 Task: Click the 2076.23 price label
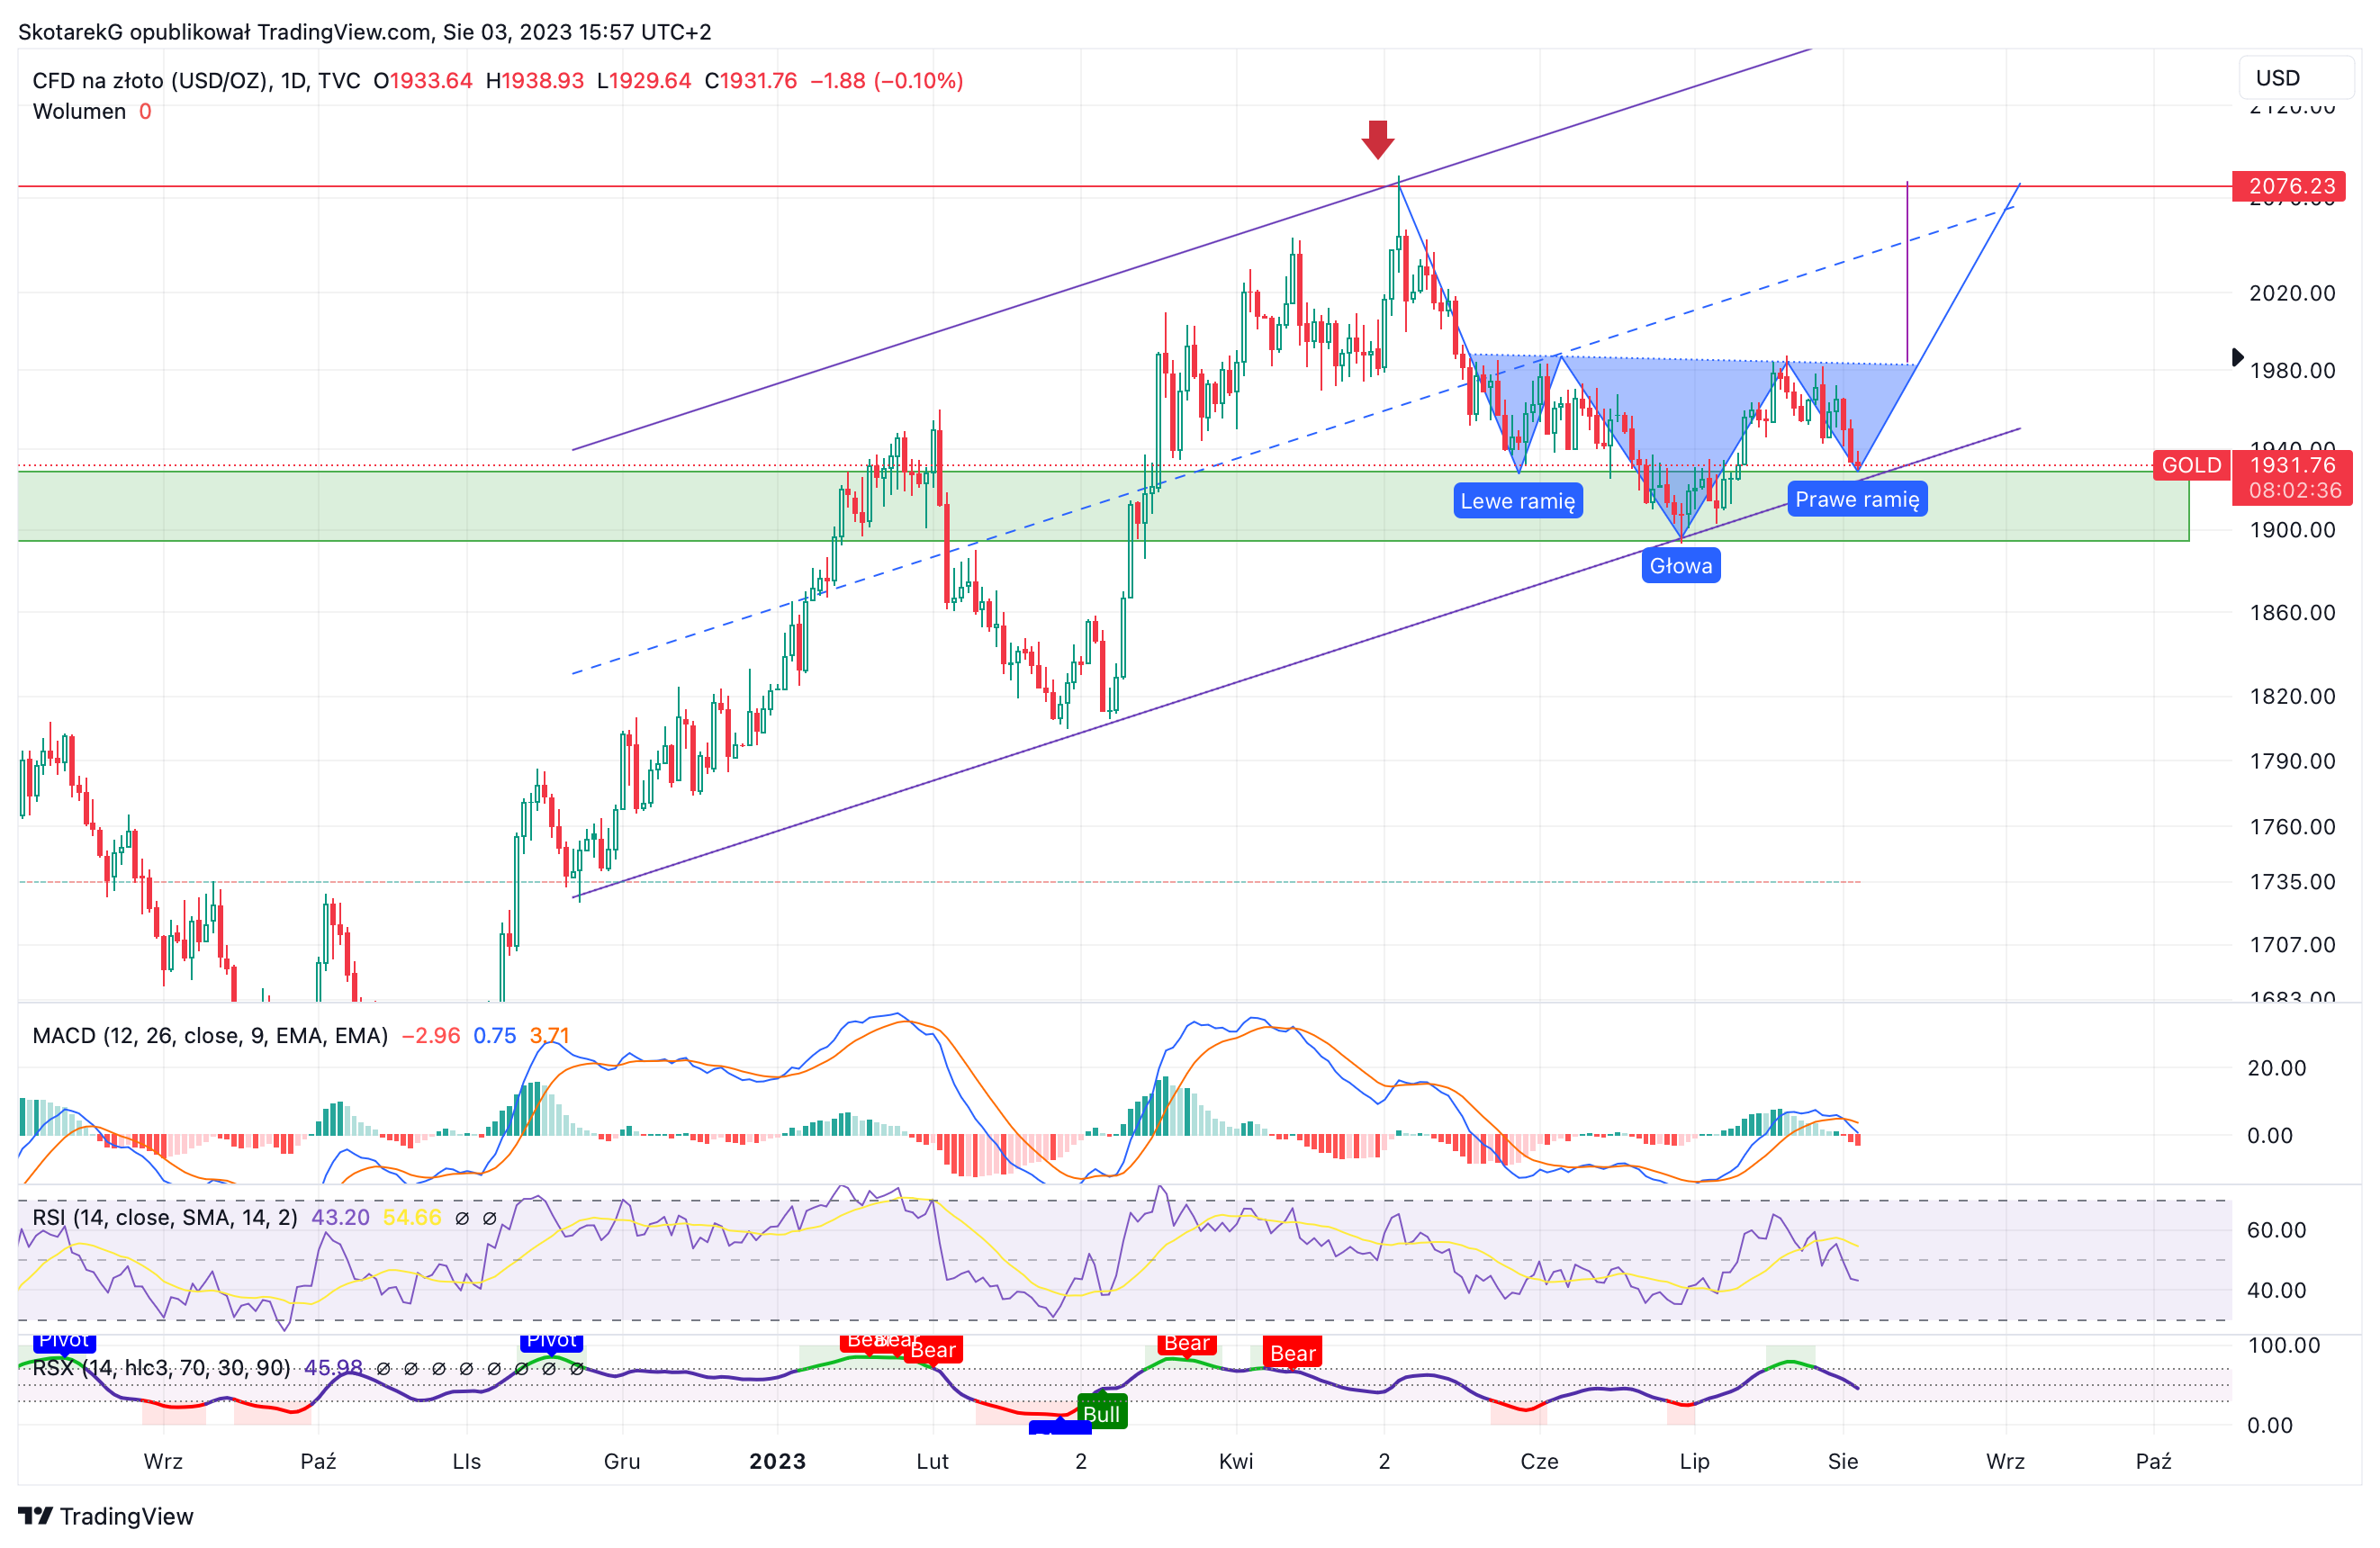[x=2291, y=186]
